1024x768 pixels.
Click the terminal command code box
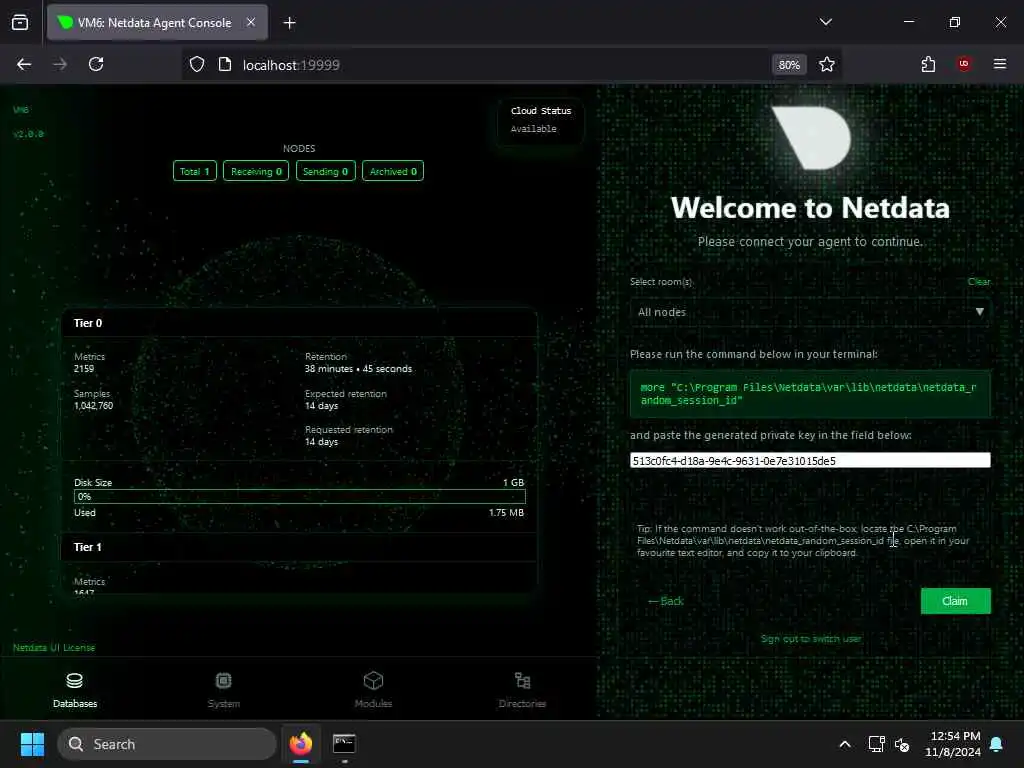810,394
